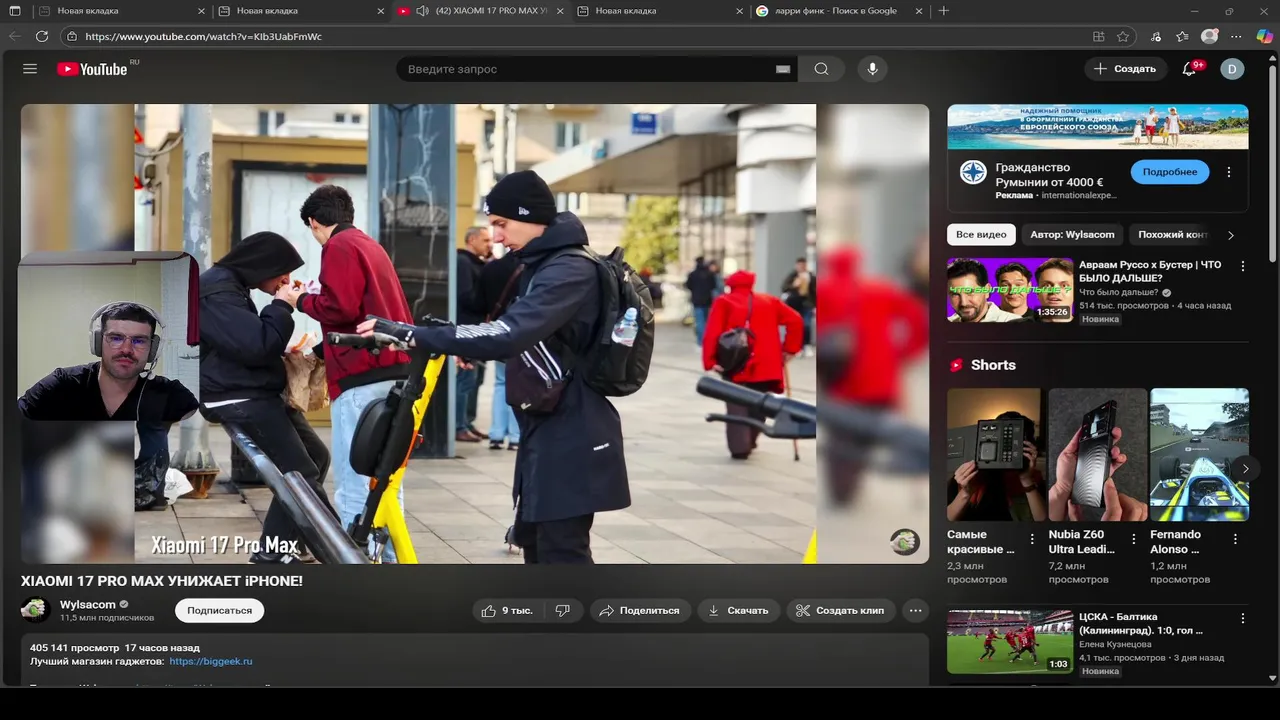
Task: Select the 'Все видео' chip
Action: [981, 234]
